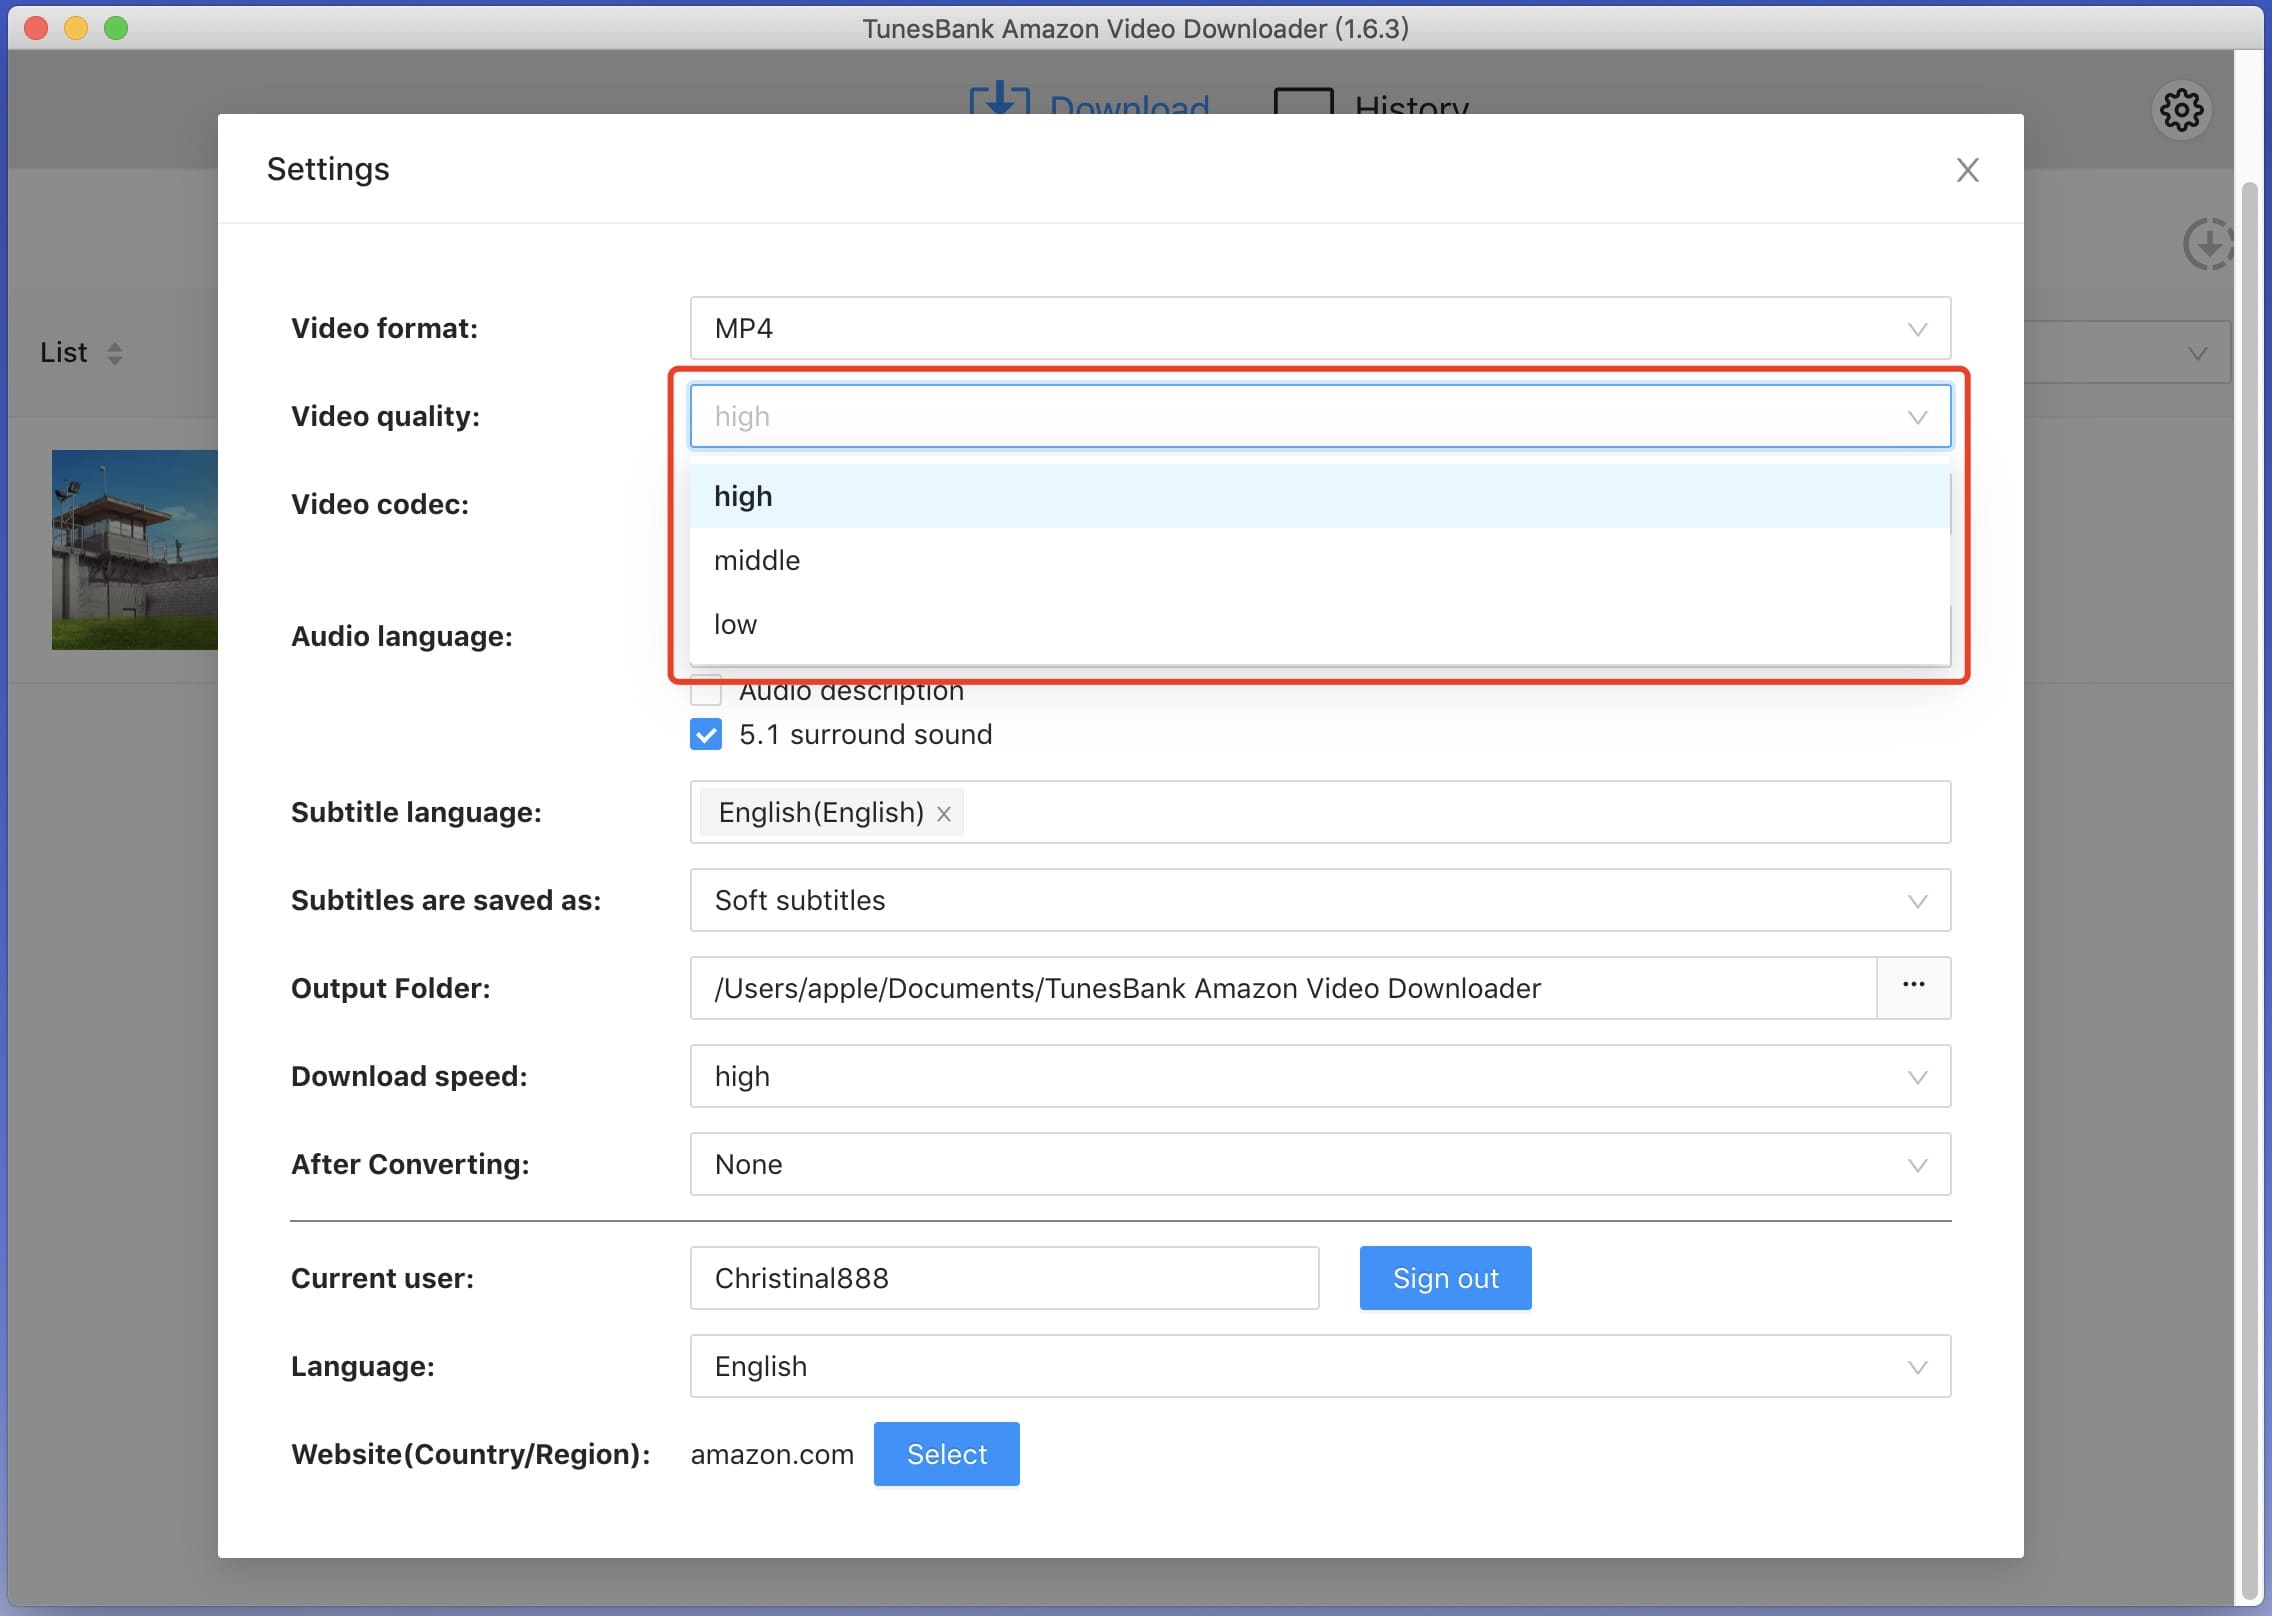This screenshot has width=2272, height=1616.
Task: Click the Current user input field
Action: 1003,1278
